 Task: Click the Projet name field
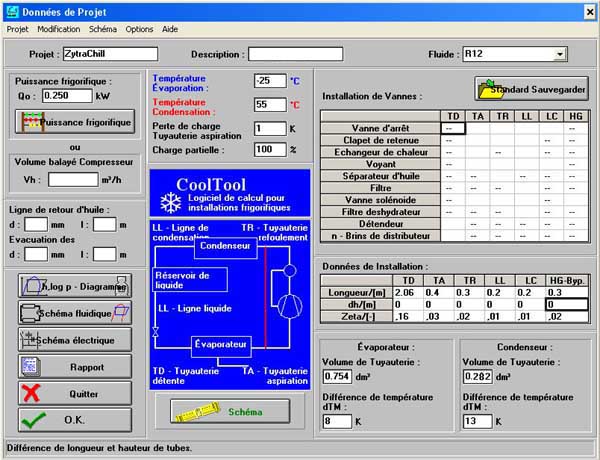[110, 54]
